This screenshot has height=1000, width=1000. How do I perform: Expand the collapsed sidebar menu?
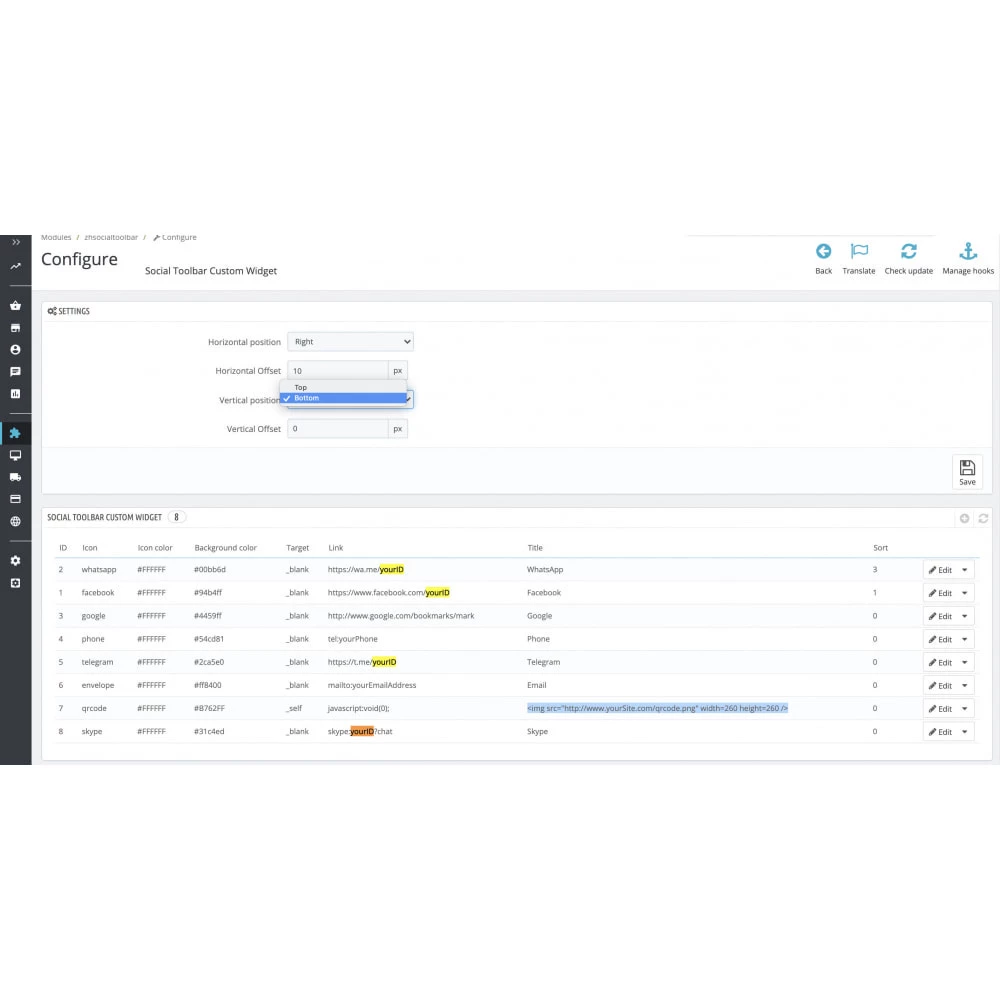click(16, 242)
